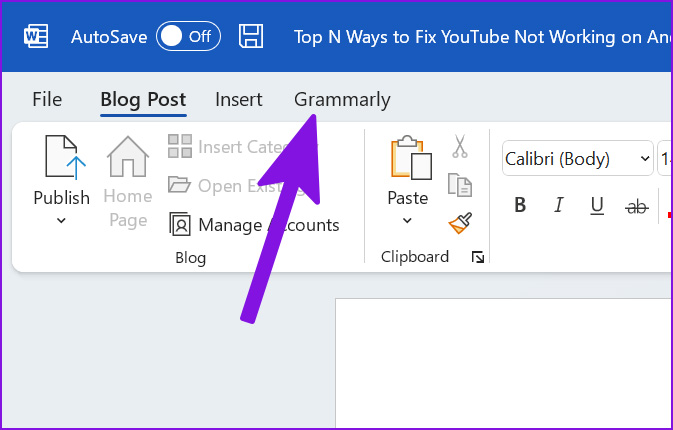Select the Format Painter brush
This screenshot has height=430, width=673.
pos(460,223)
